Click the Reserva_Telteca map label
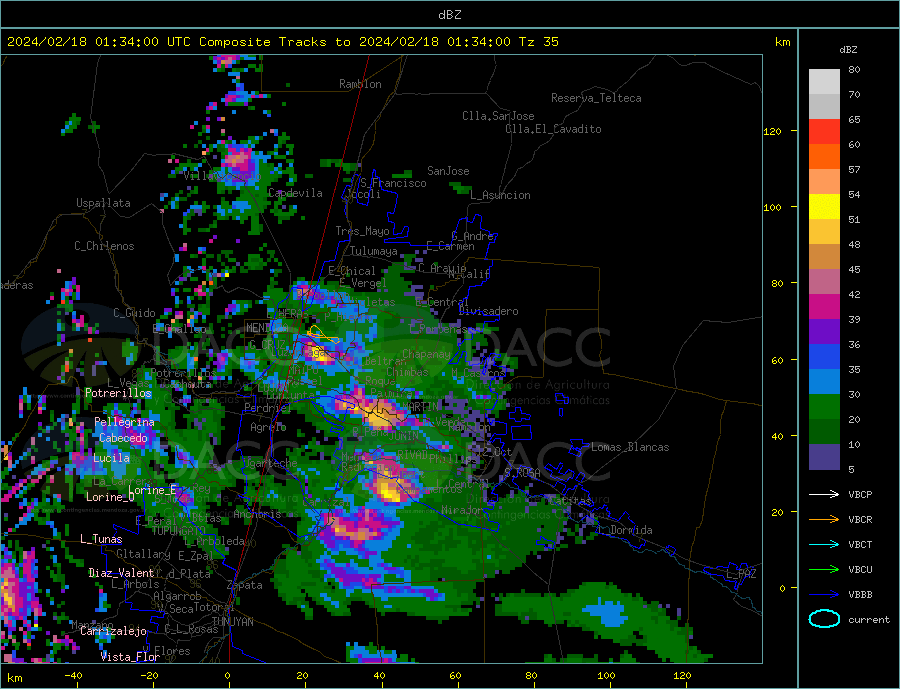This screenshot has width=900, height=689. click(x=596, y=98)
